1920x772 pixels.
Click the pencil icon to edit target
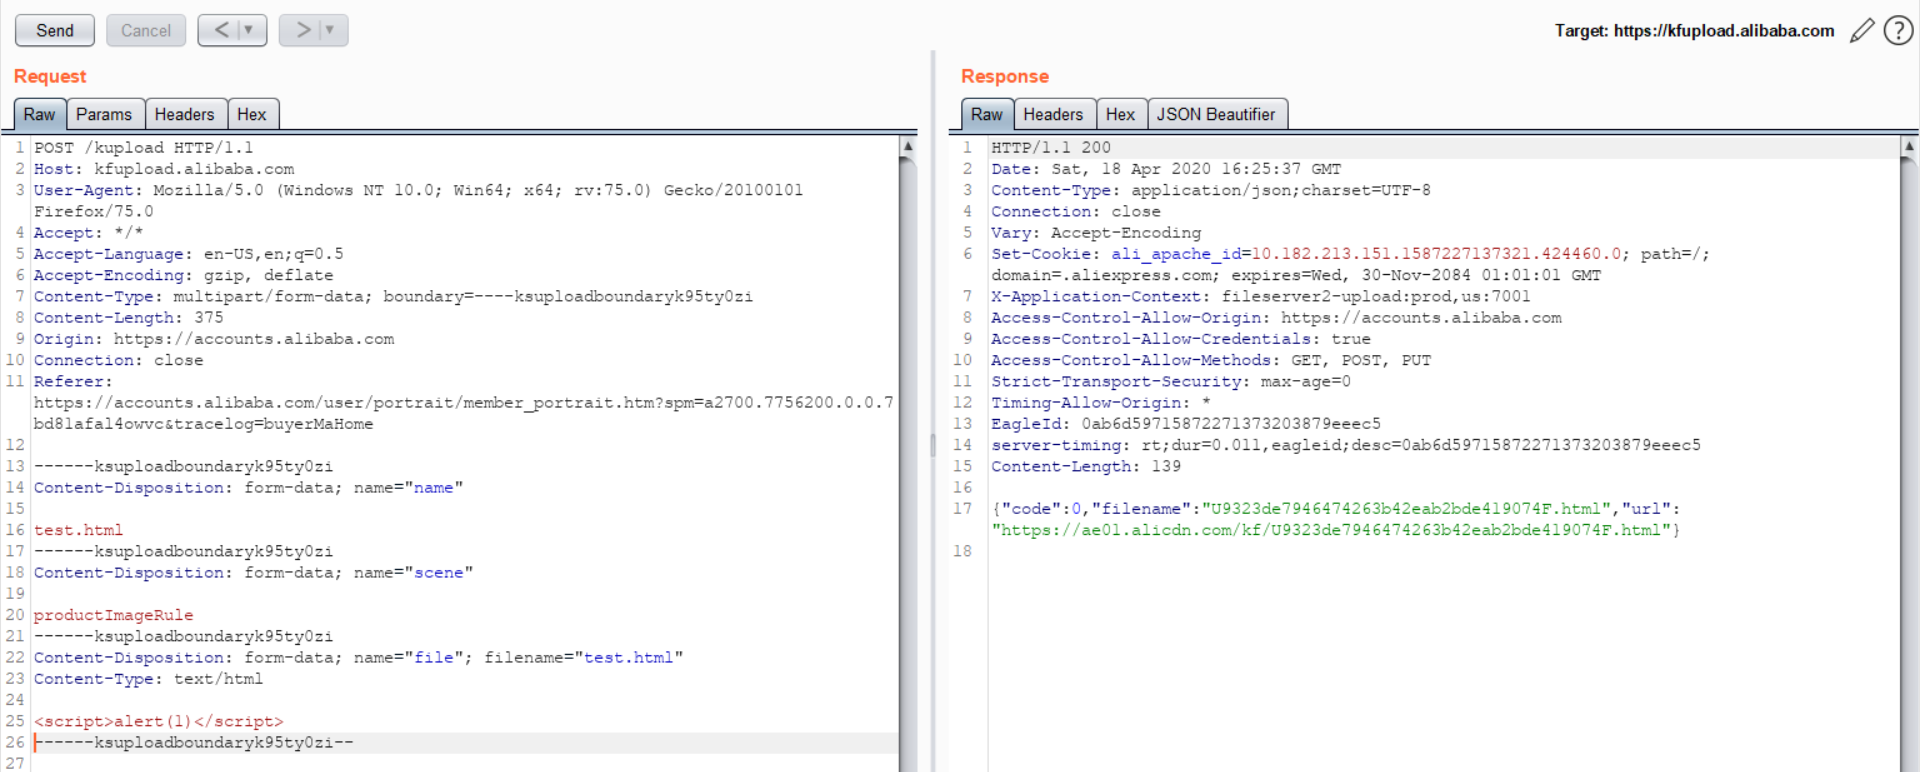1862,31
